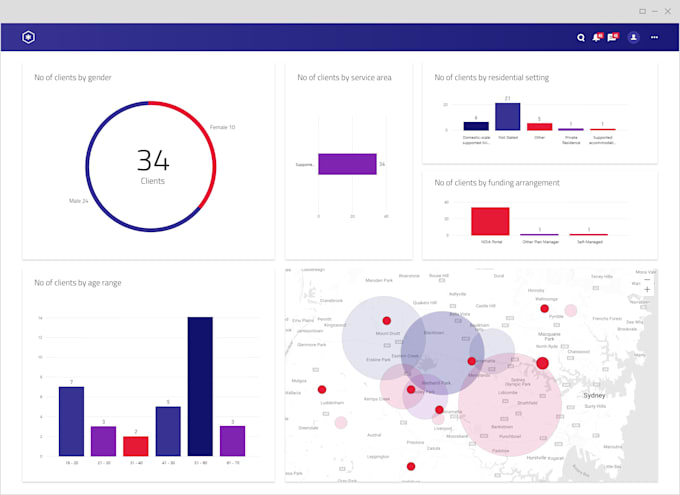
Task: Click the hexagon app logo
Action: (29, 37)
